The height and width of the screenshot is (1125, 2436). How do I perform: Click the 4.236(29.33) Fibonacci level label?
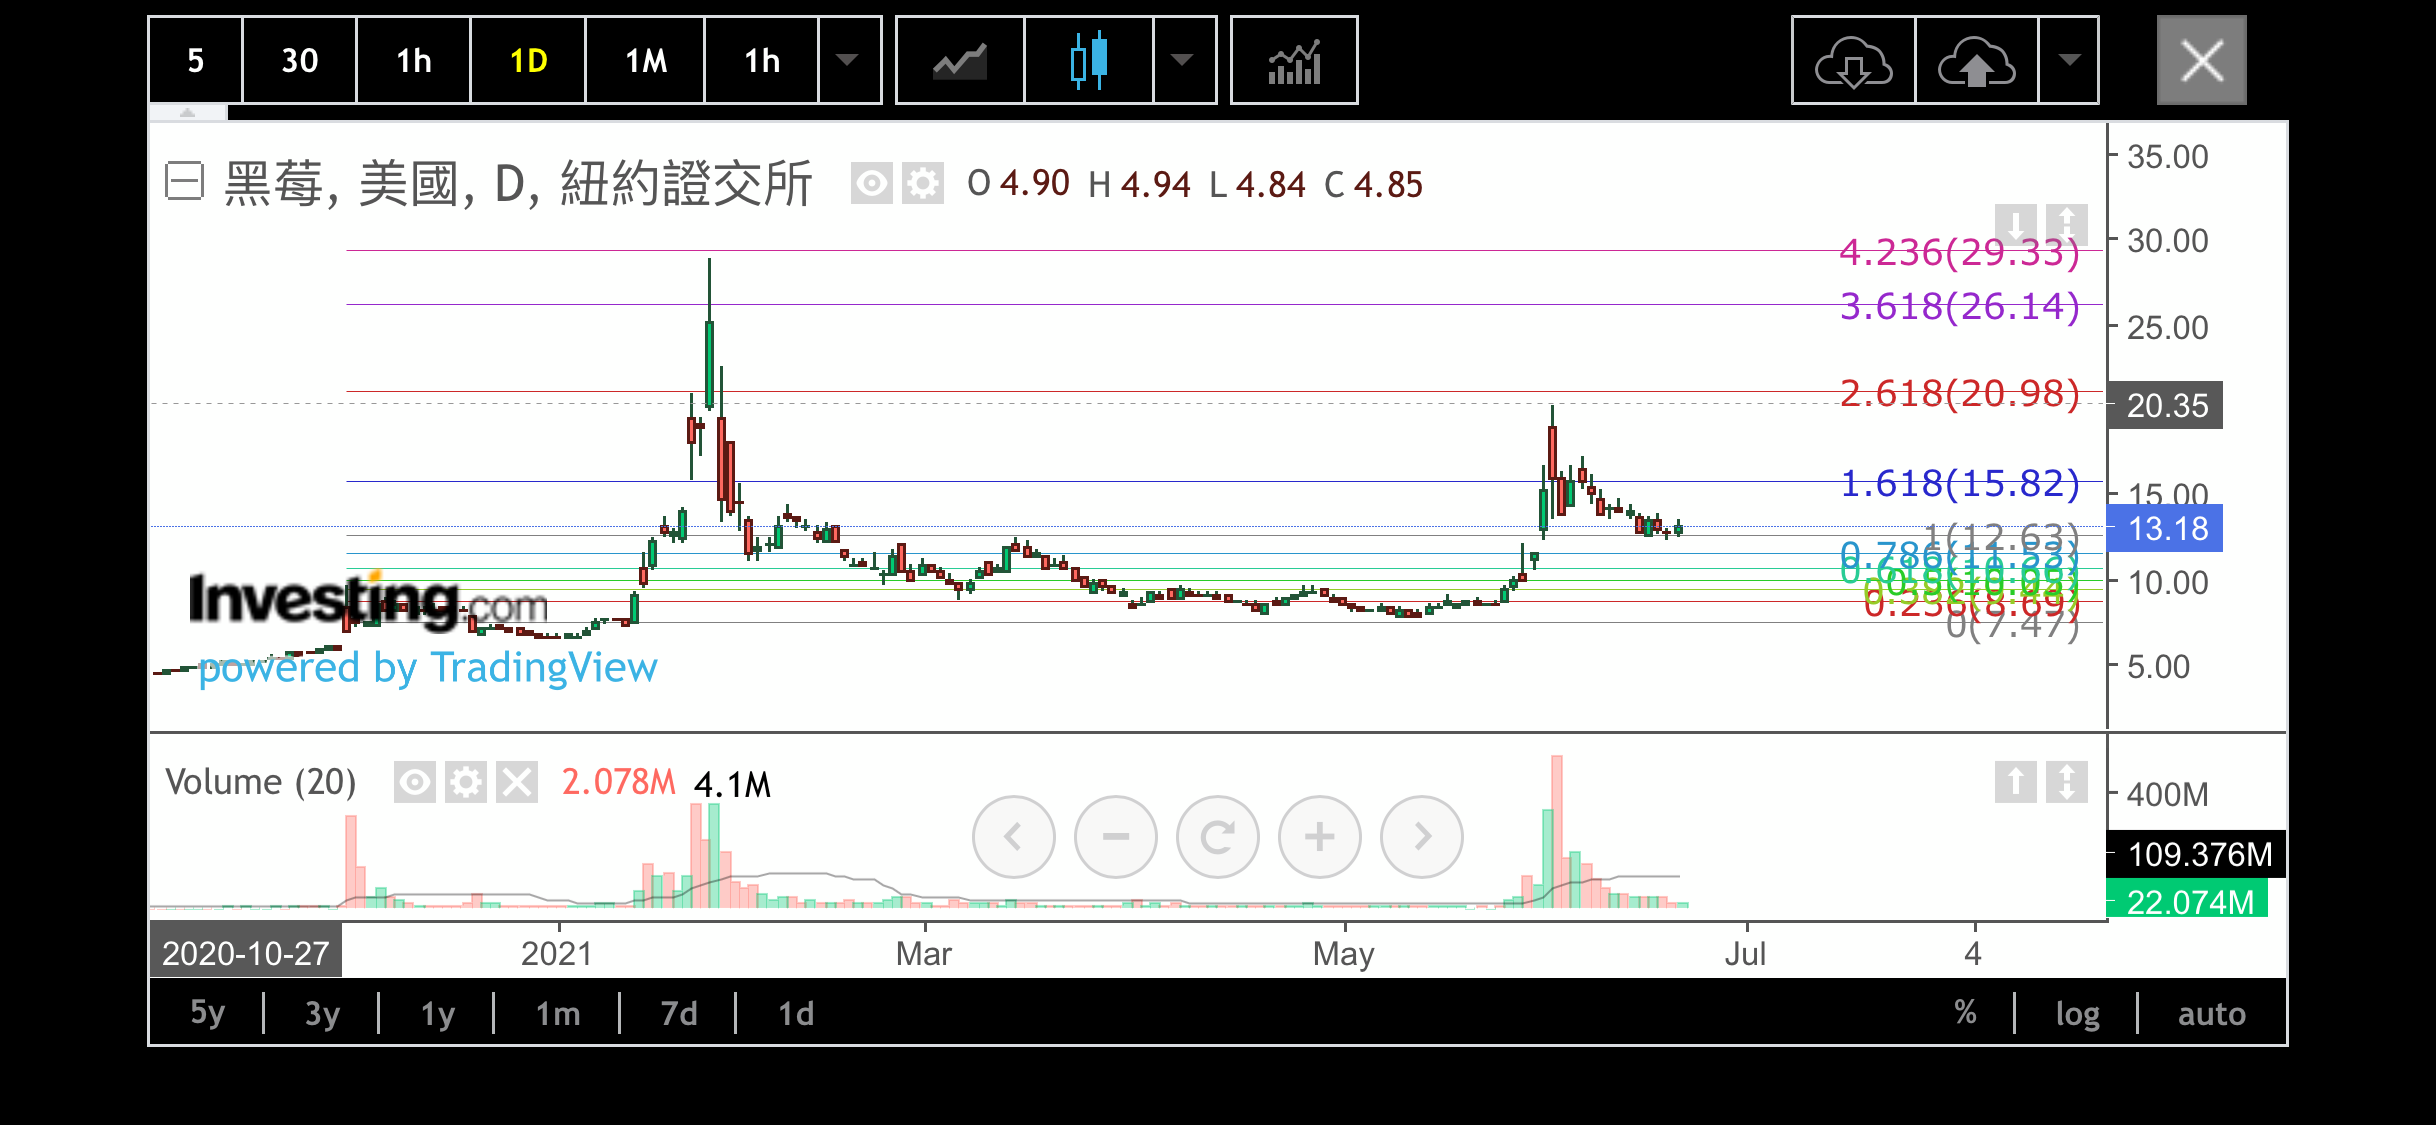coord(1959,252)
